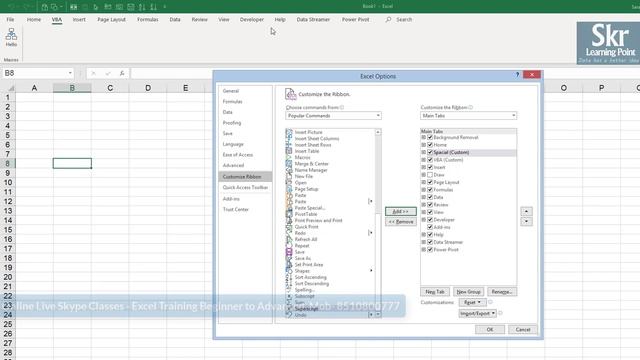This screenshot has height=360, width=640.
Task: Select Name Manager command
Action: tap(311, 170)
